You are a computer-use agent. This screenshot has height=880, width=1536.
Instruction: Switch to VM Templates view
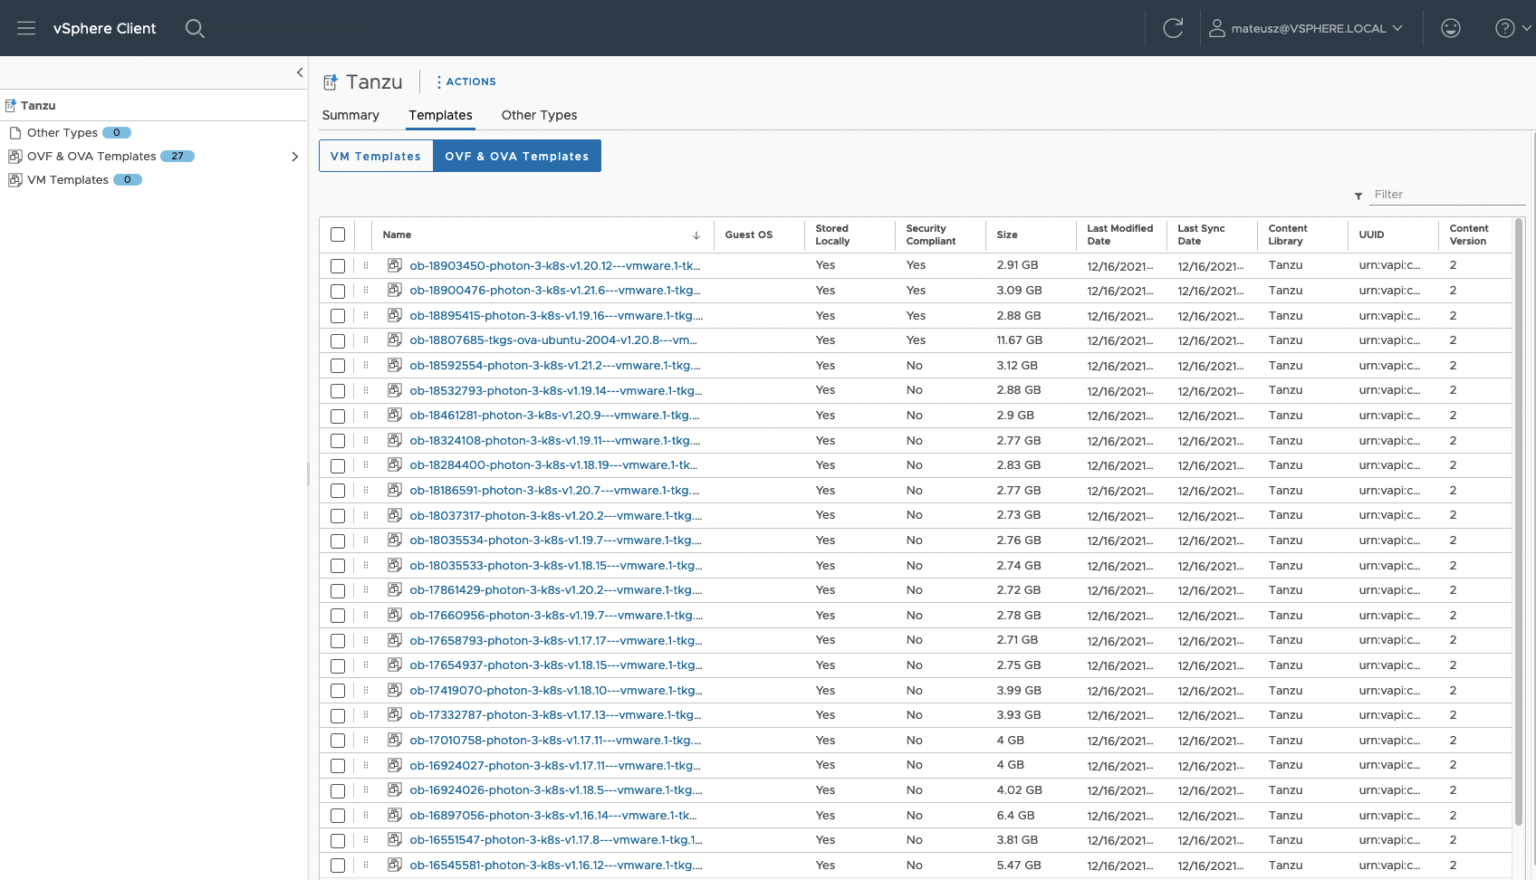click(x=375, y=156)
